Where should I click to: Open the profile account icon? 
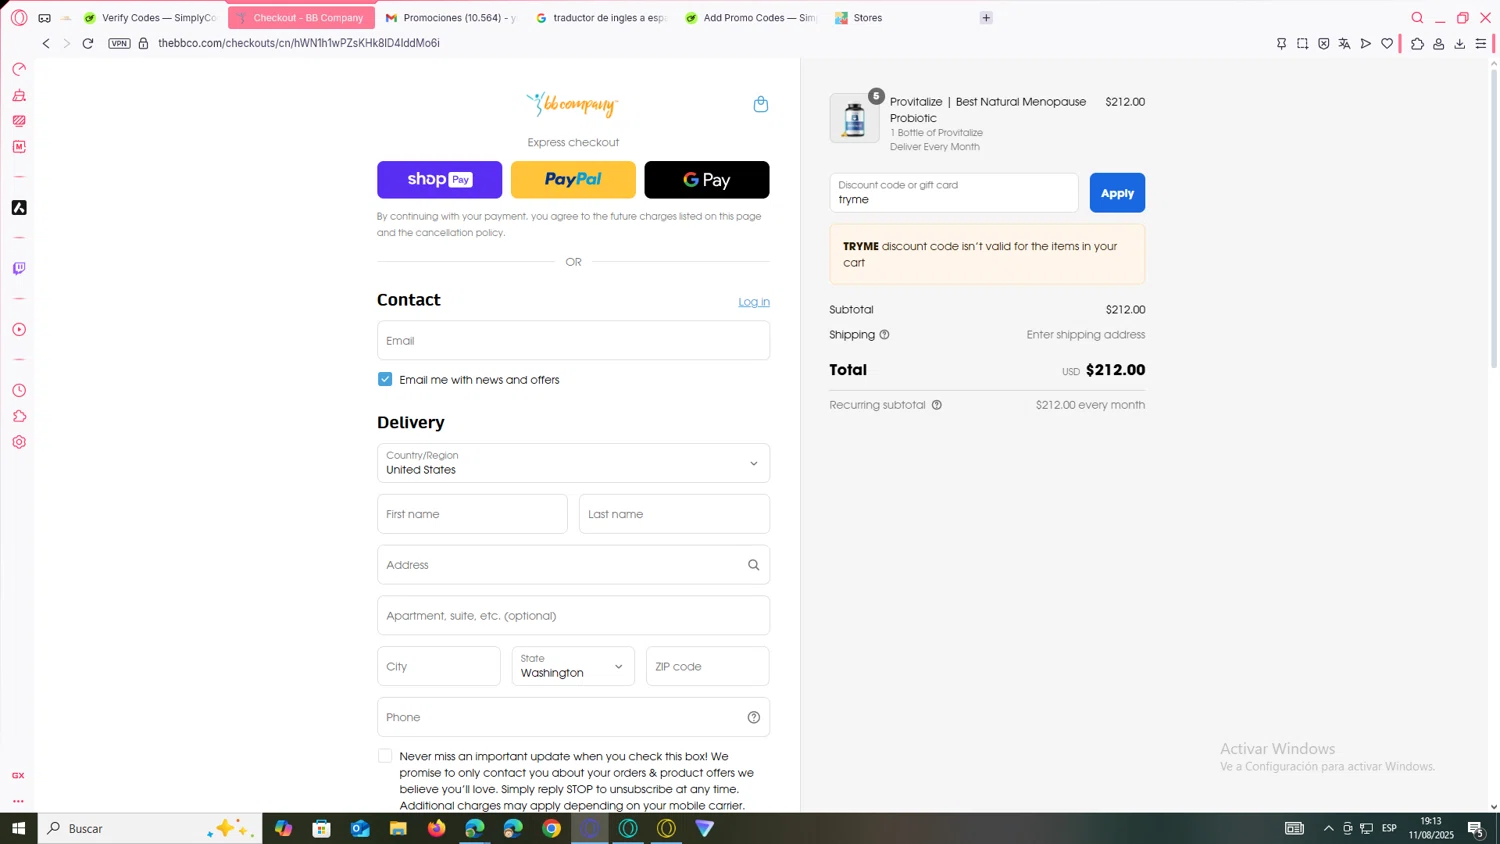point(1438,44)
